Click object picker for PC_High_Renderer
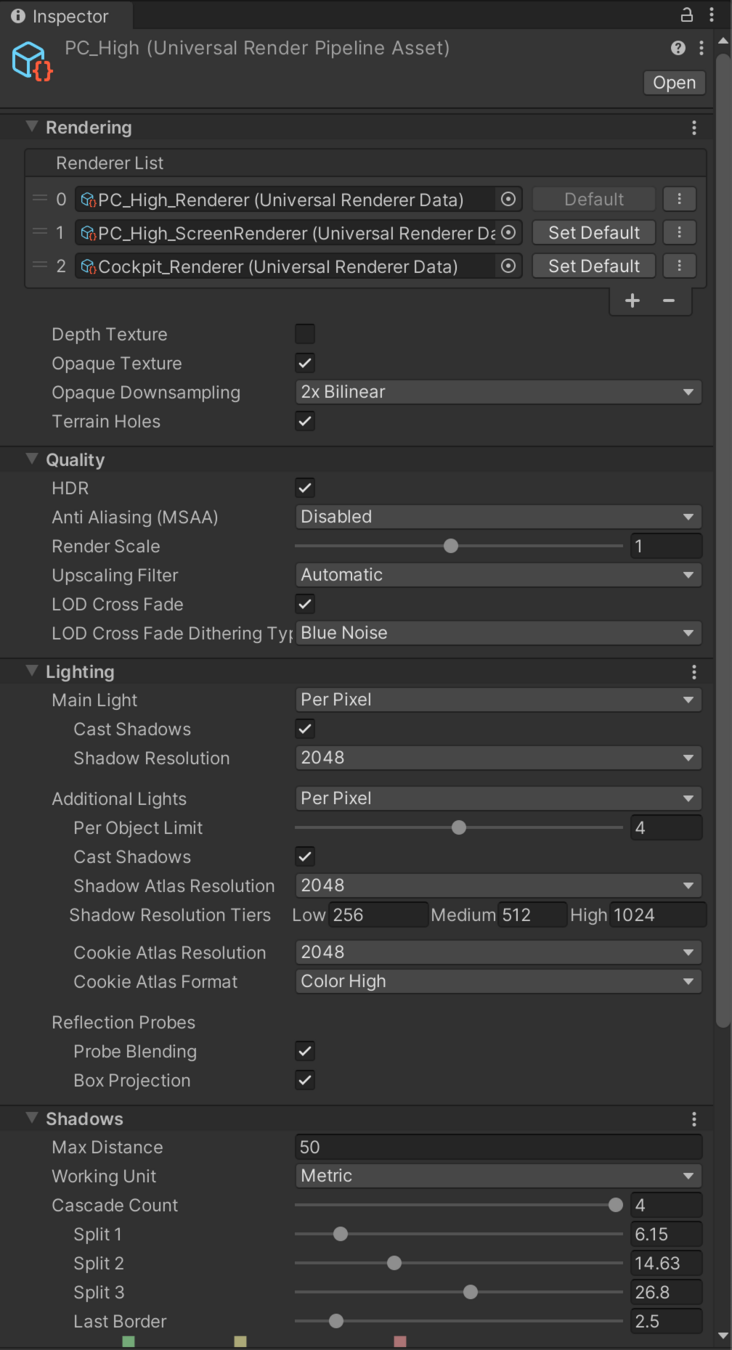Viewport: 732px width, 1350px height. [x=508, y=199]
